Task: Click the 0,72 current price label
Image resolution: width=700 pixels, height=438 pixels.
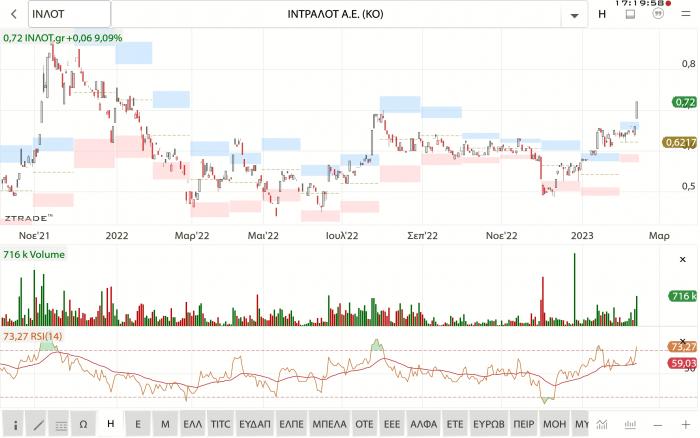Action: (x=684, y=101)
